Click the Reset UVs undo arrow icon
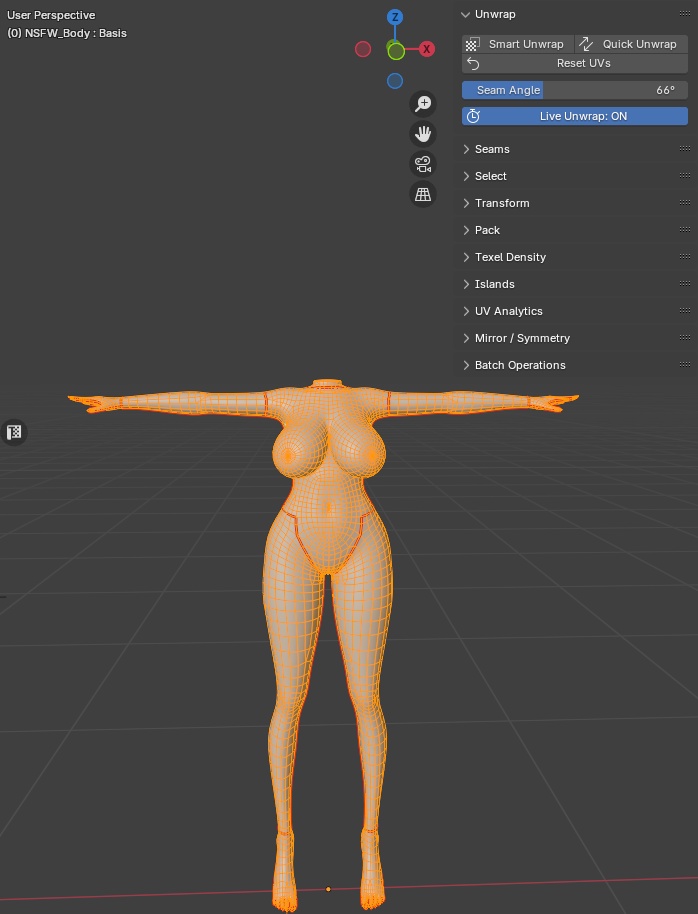The width and height of the screenshot is (698, 914). [x=473, y=64]
